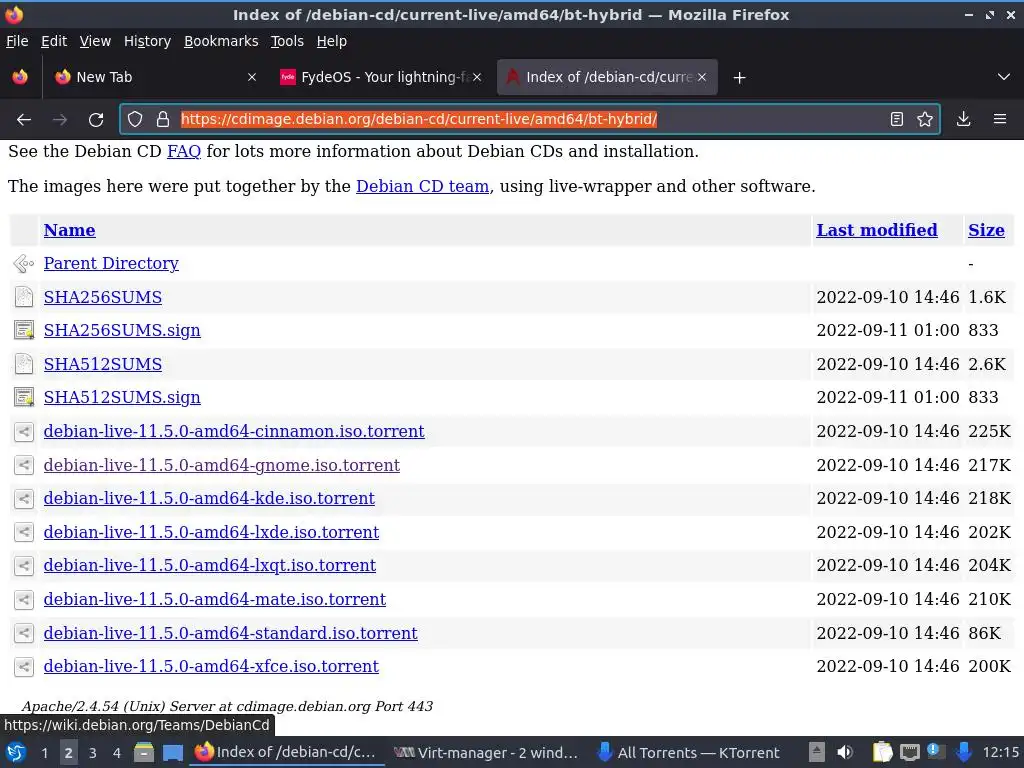Screen dimensions: 1024x768
Task: Go back with the back arrow
Action: (x=24, y=120)
